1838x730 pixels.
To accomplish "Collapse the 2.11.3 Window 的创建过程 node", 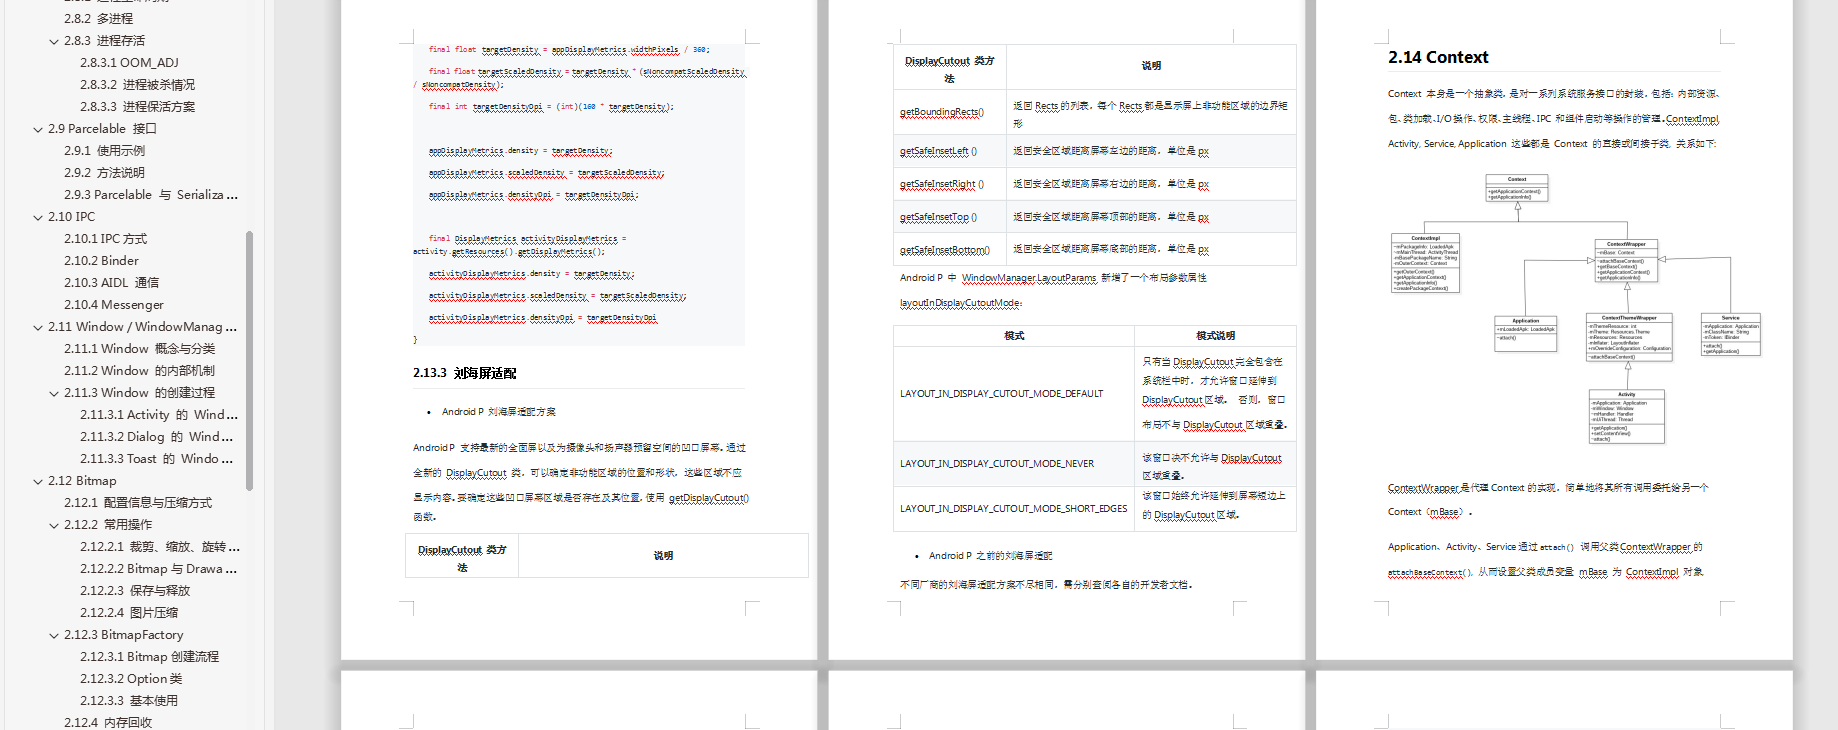I will (54, 393).
